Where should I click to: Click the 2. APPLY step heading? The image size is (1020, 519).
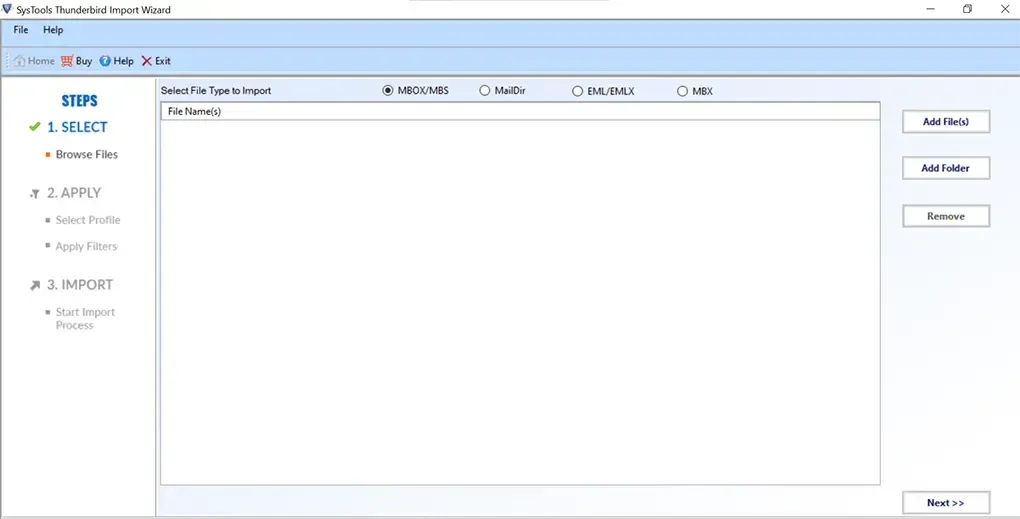pyautogui.click(x=74, y=193)
